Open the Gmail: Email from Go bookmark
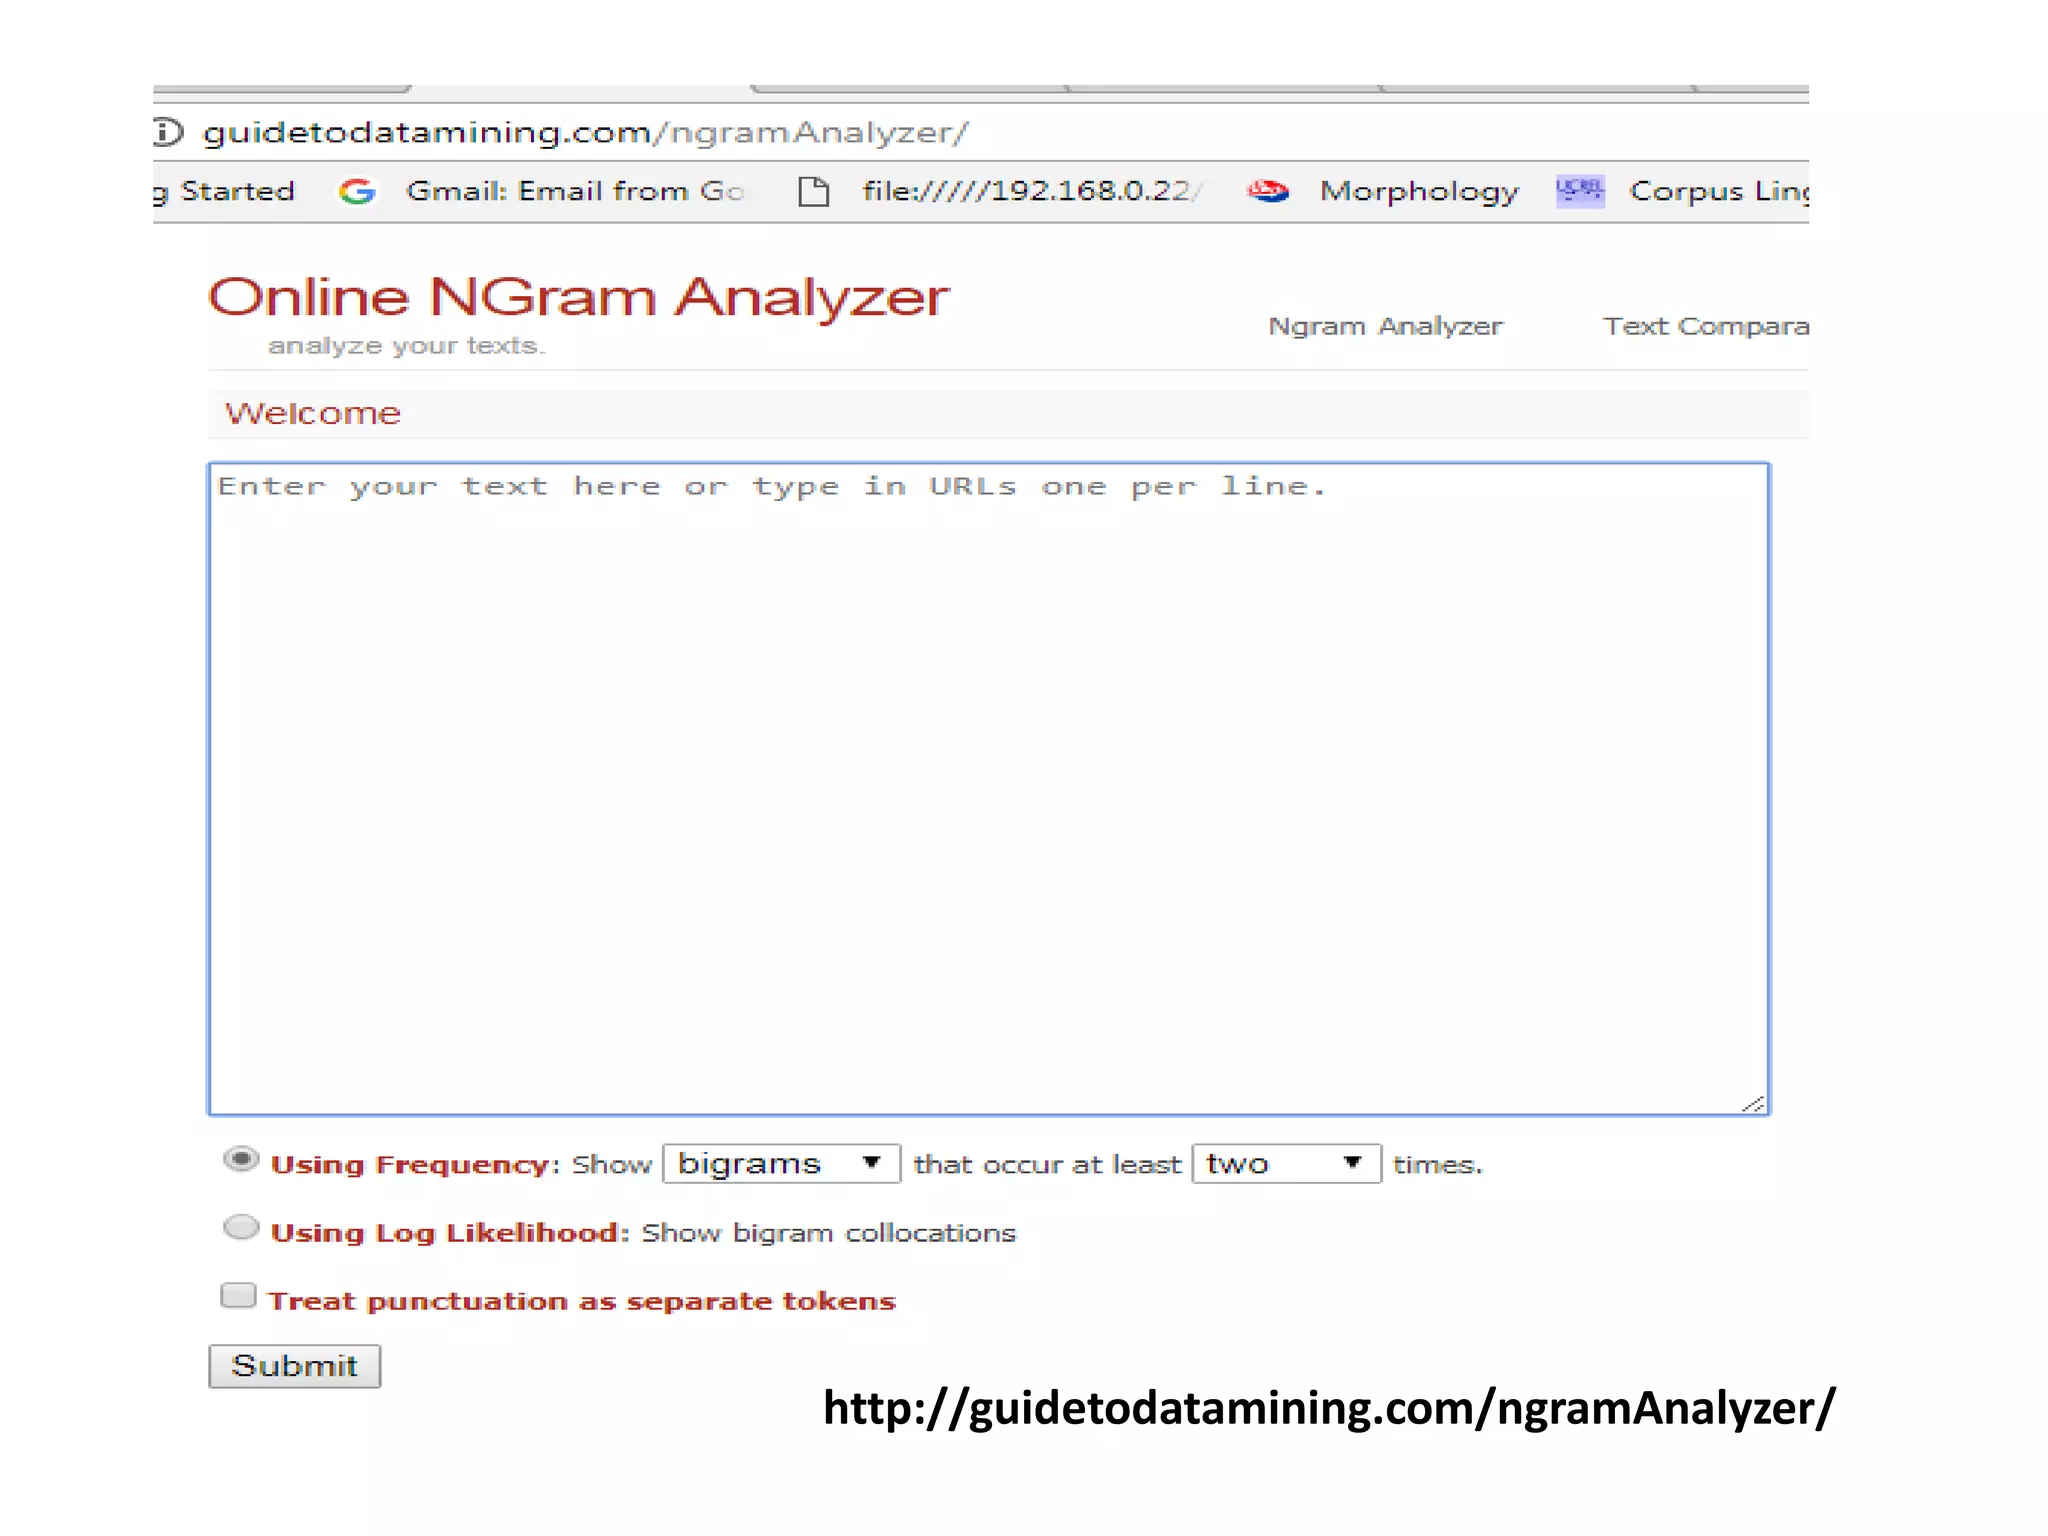The height and width of the screenshot is (1536, 2048). (575, 191)
